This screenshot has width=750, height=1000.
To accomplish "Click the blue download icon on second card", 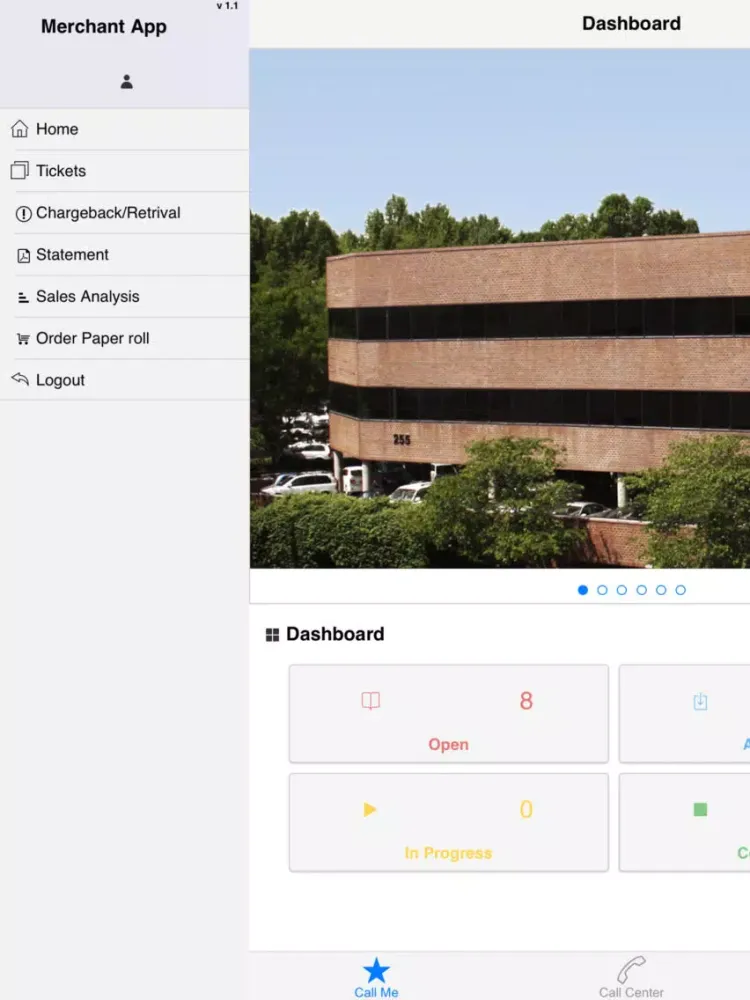I will tap(700, 702).
